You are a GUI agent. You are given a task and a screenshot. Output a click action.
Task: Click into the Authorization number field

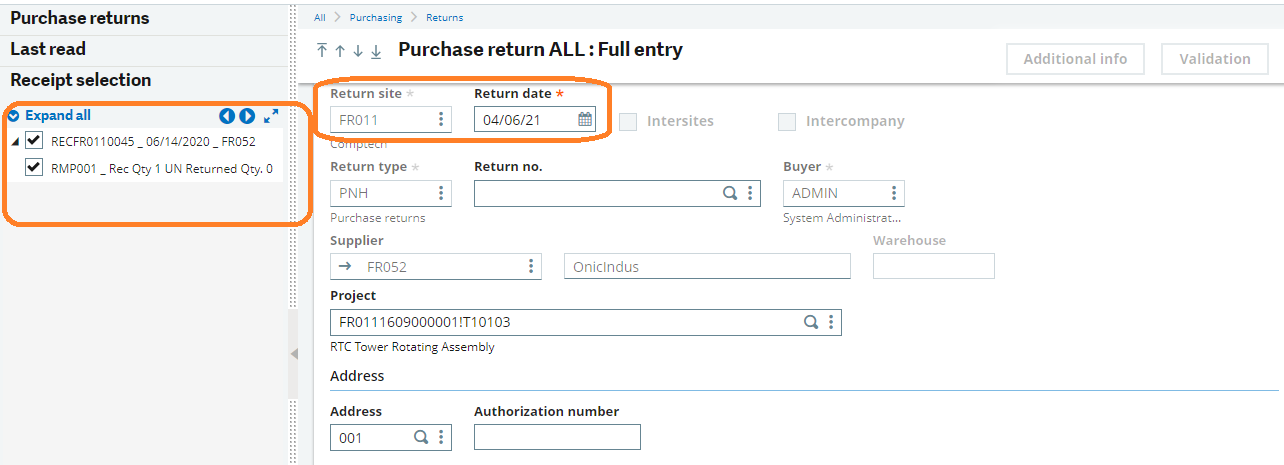click(x=557, y=437)
